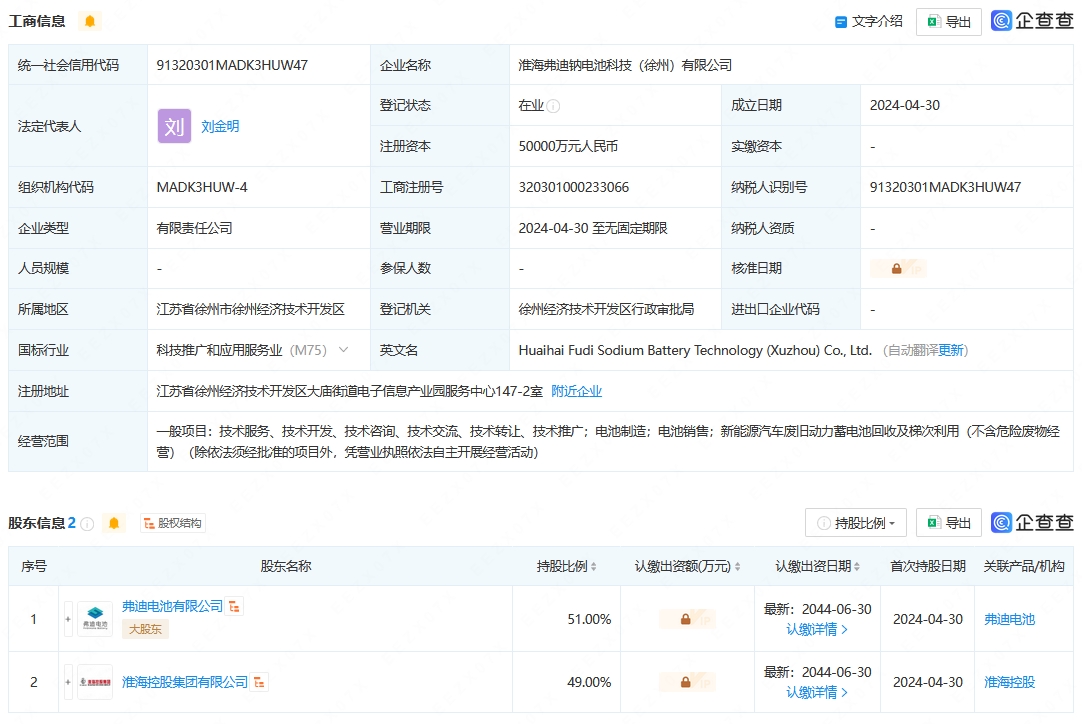The height and width of the screenshot is (724, 1082).
Task: Click the lock icon in 核准日期 row
Action: pyautogui.click(x=897, y=268)
